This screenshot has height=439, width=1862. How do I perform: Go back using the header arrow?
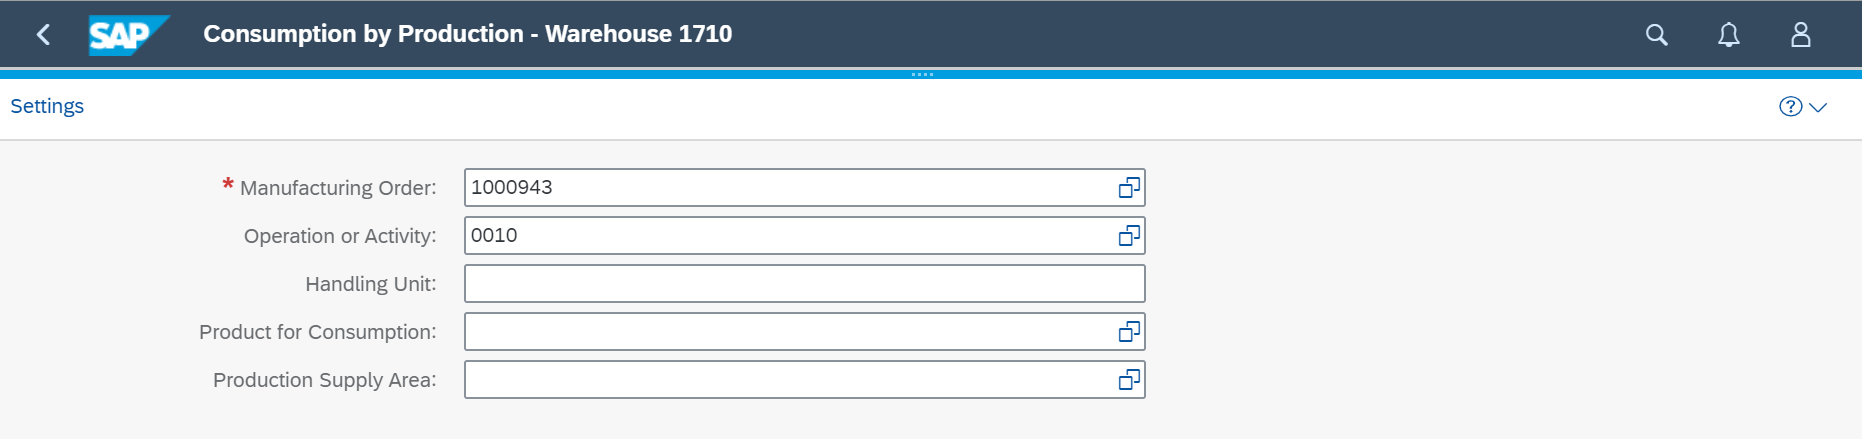coord(43,35)
